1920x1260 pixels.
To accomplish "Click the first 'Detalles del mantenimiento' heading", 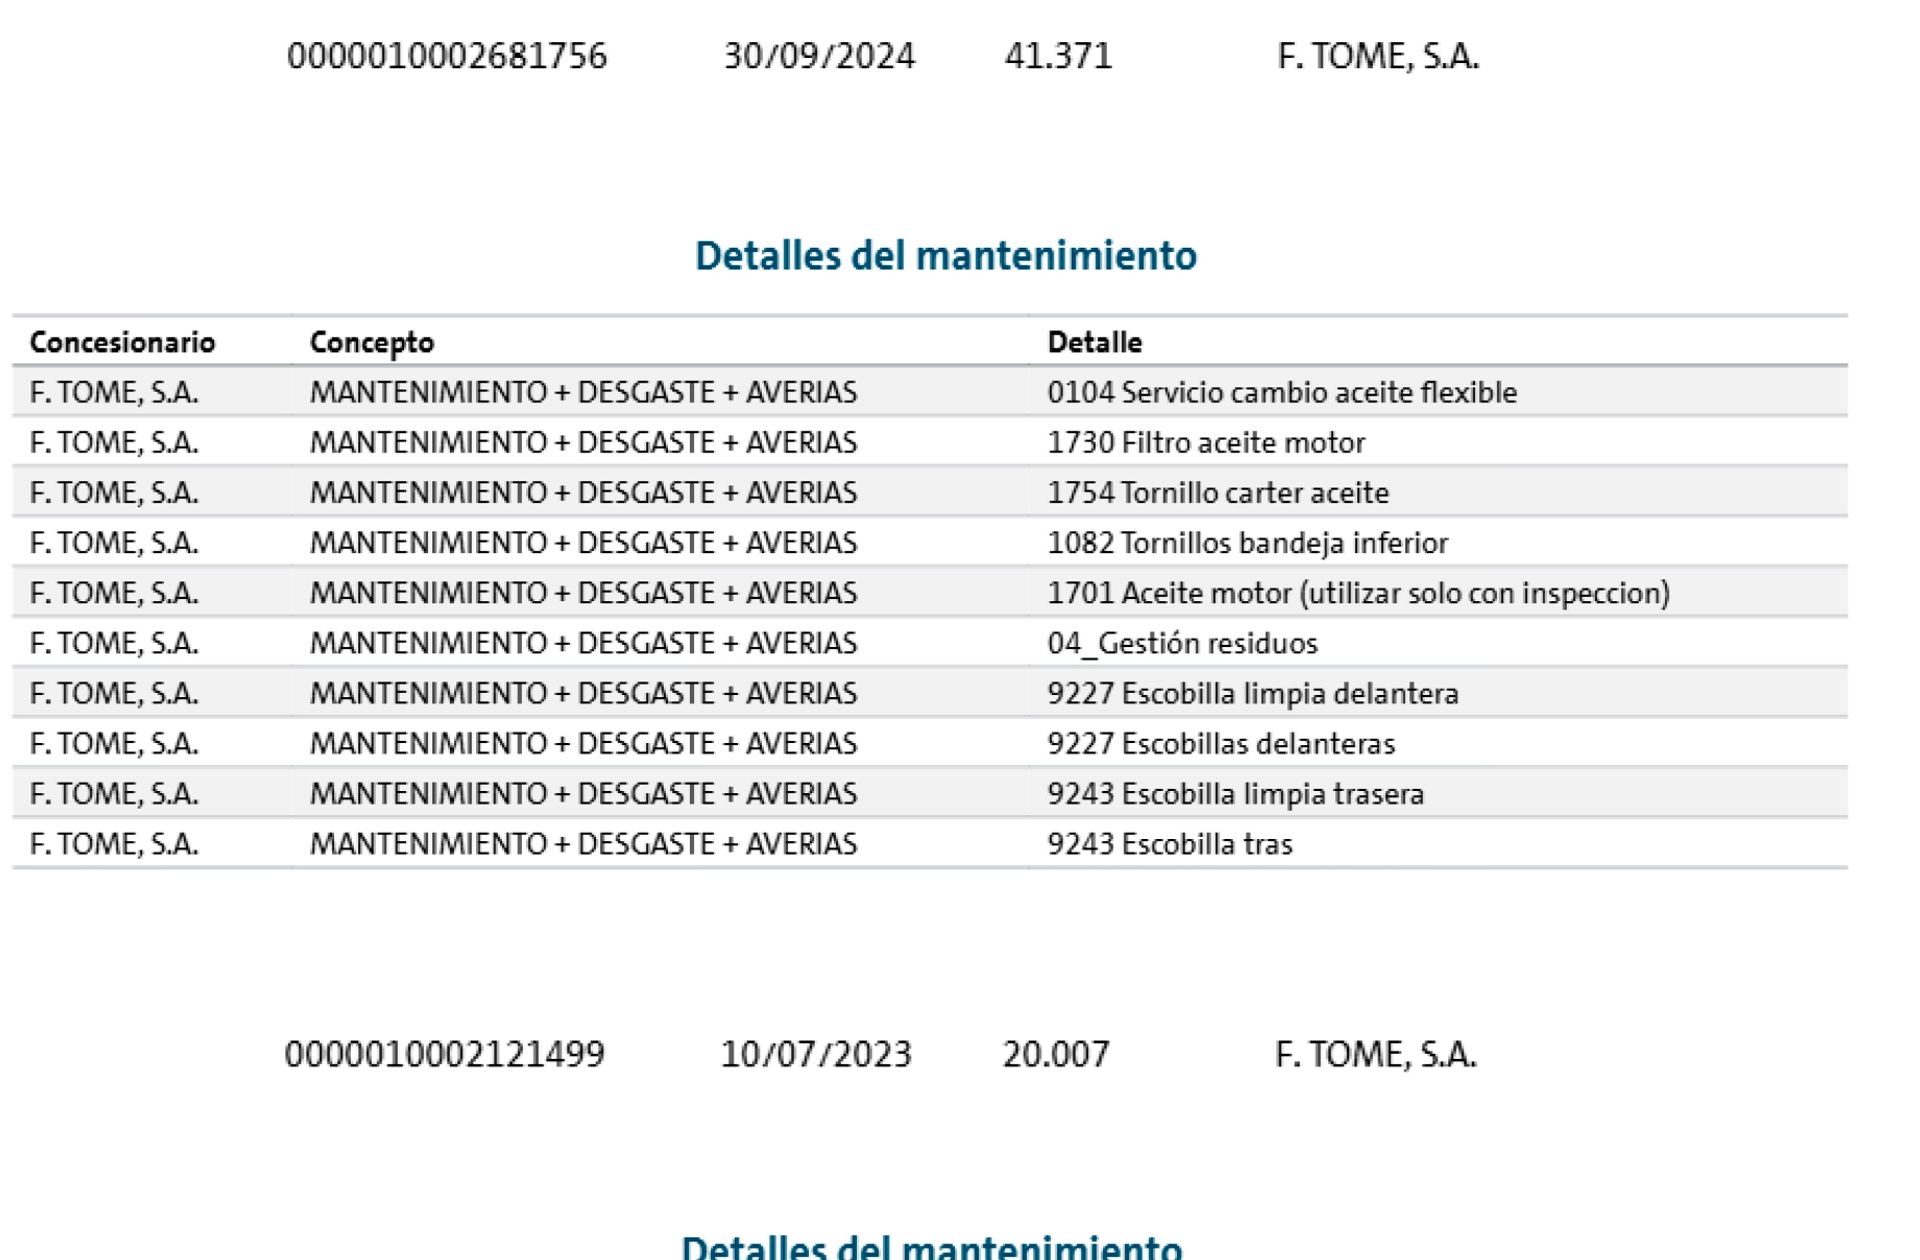I will [946, 256].
